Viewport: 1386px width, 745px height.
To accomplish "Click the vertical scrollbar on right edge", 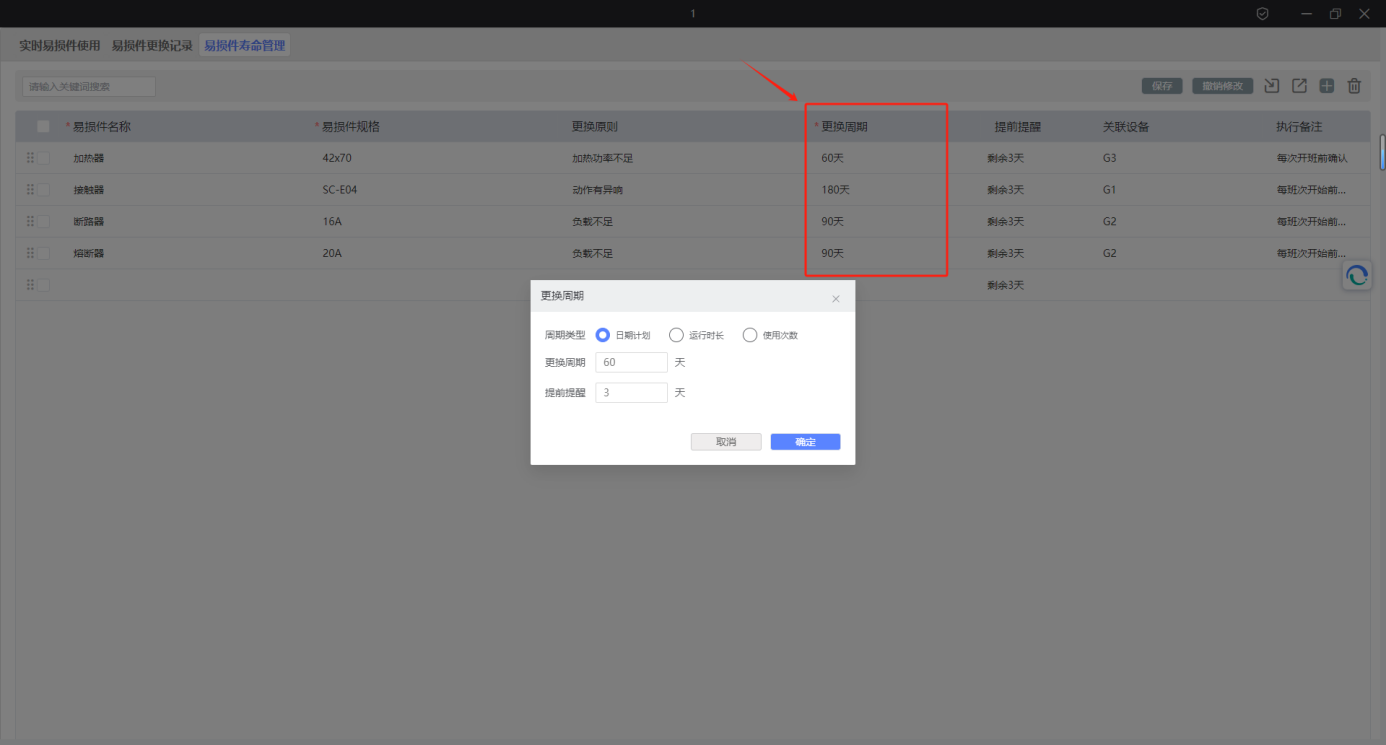I will coord(1382,152).
